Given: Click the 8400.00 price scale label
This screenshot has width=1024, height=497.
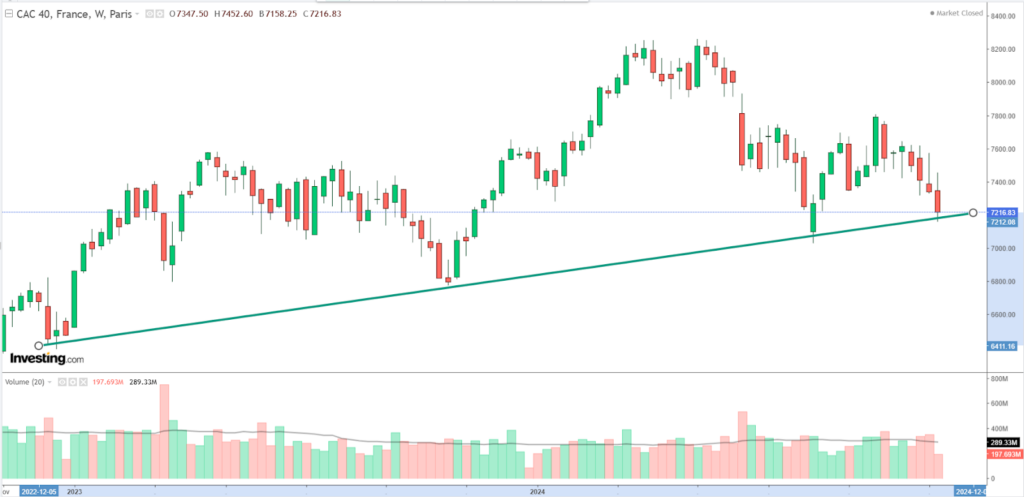Looking at the screenshot, I should [1001, 17].
